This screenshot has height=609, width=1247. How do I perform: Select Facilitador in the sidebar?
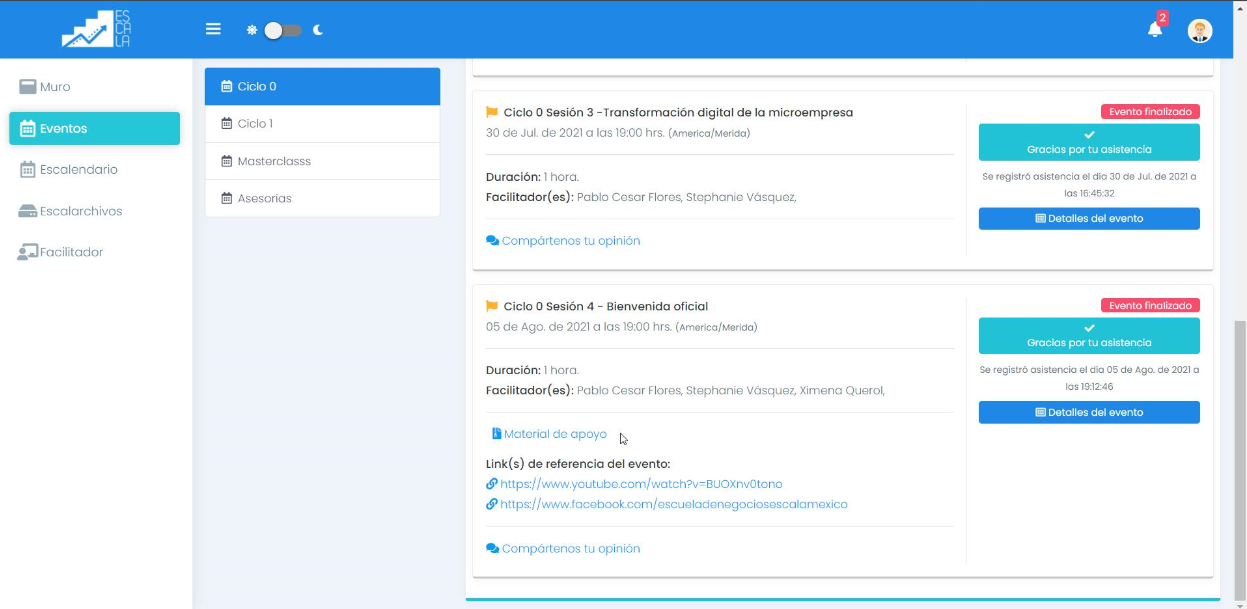tap(71, 252)
